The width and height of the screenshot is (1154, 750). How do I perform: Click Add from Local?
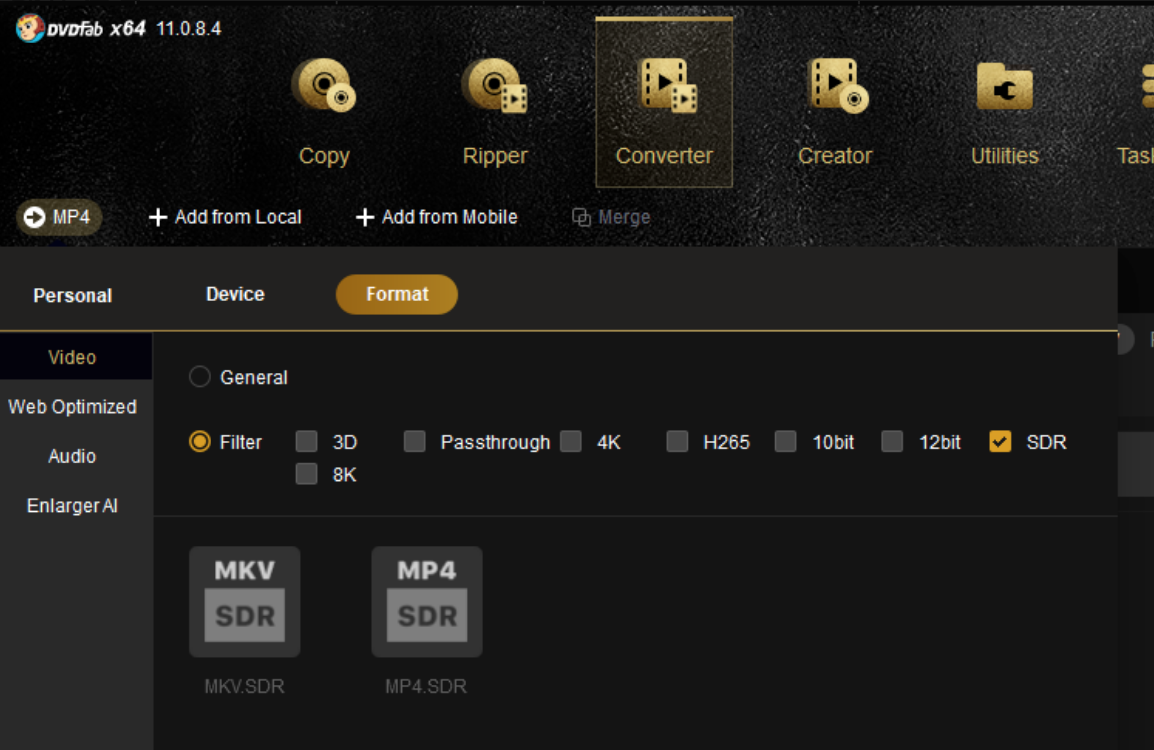coord(225,217)
